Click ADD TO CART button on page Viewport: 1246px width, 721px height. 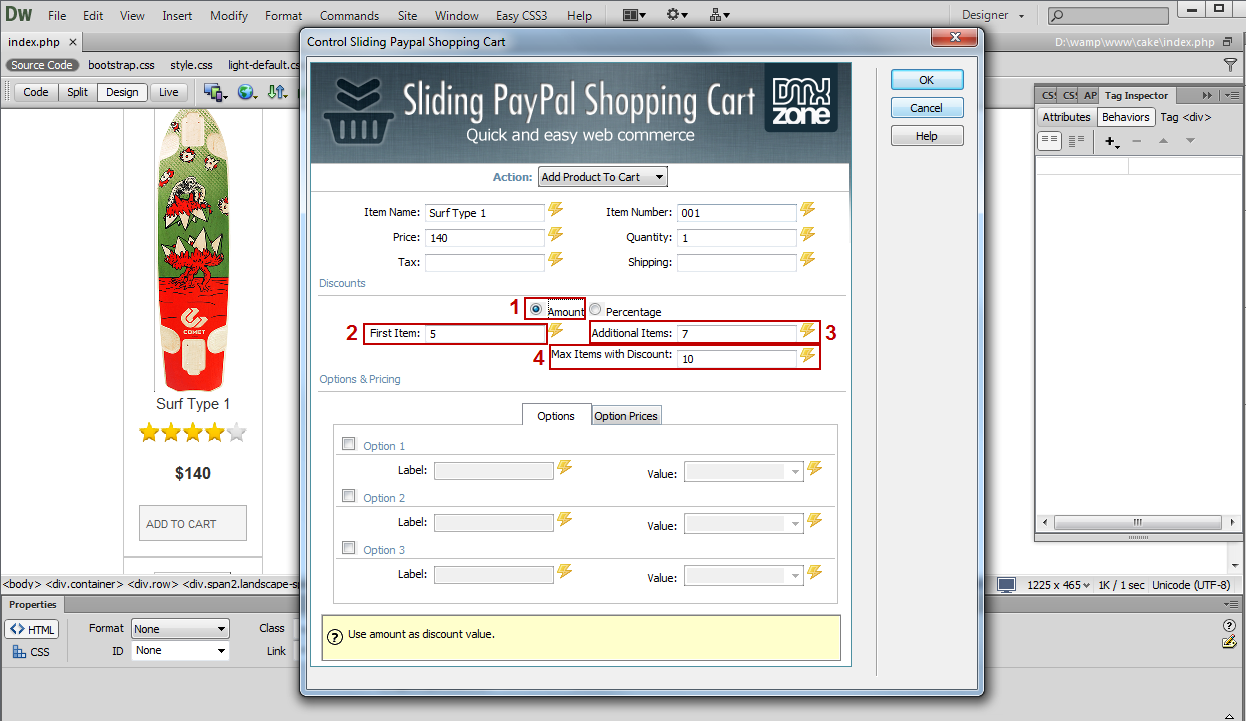click(193, 524)
